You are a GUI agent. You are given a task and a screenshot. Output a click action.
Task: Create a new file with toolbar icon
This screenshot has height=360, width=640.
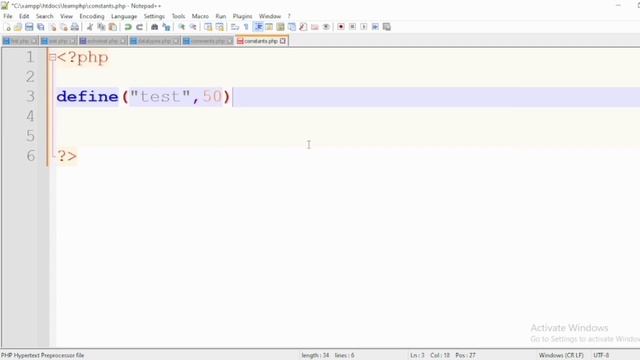[x=7, y=27]
